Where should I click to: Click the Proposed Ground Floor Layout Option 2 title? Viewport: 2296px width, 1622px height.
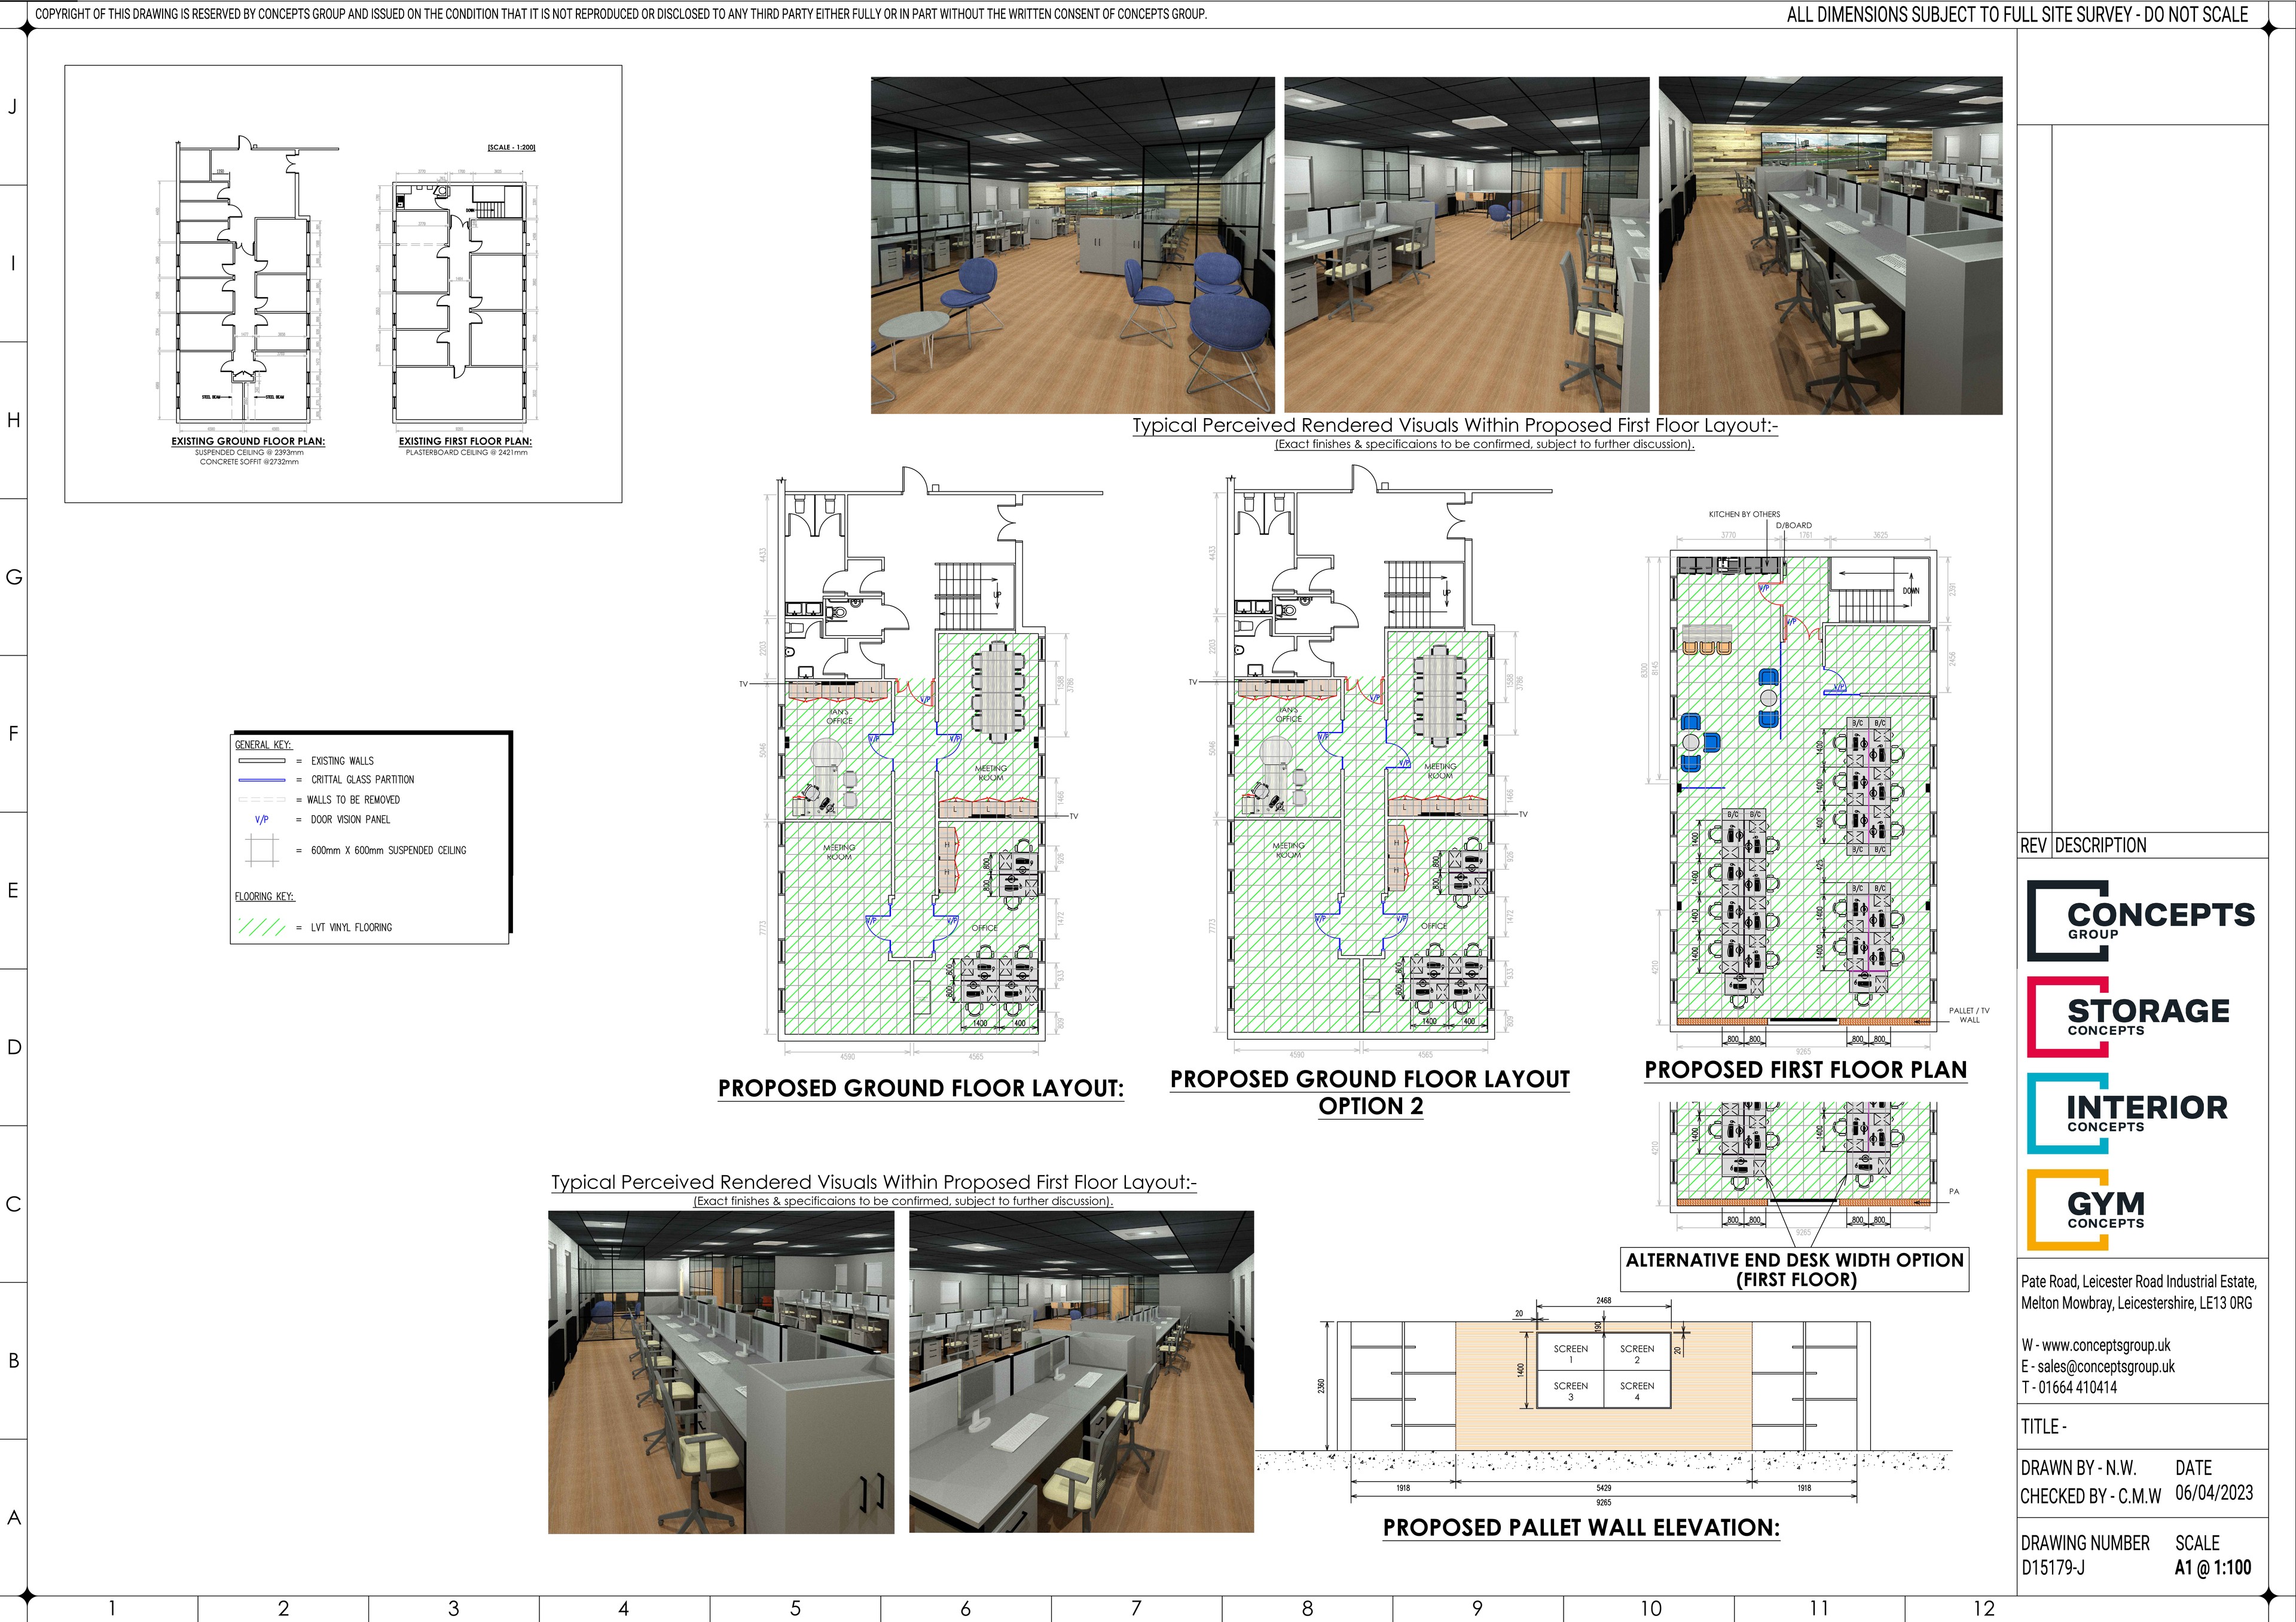click(x=1370, y=1092)
